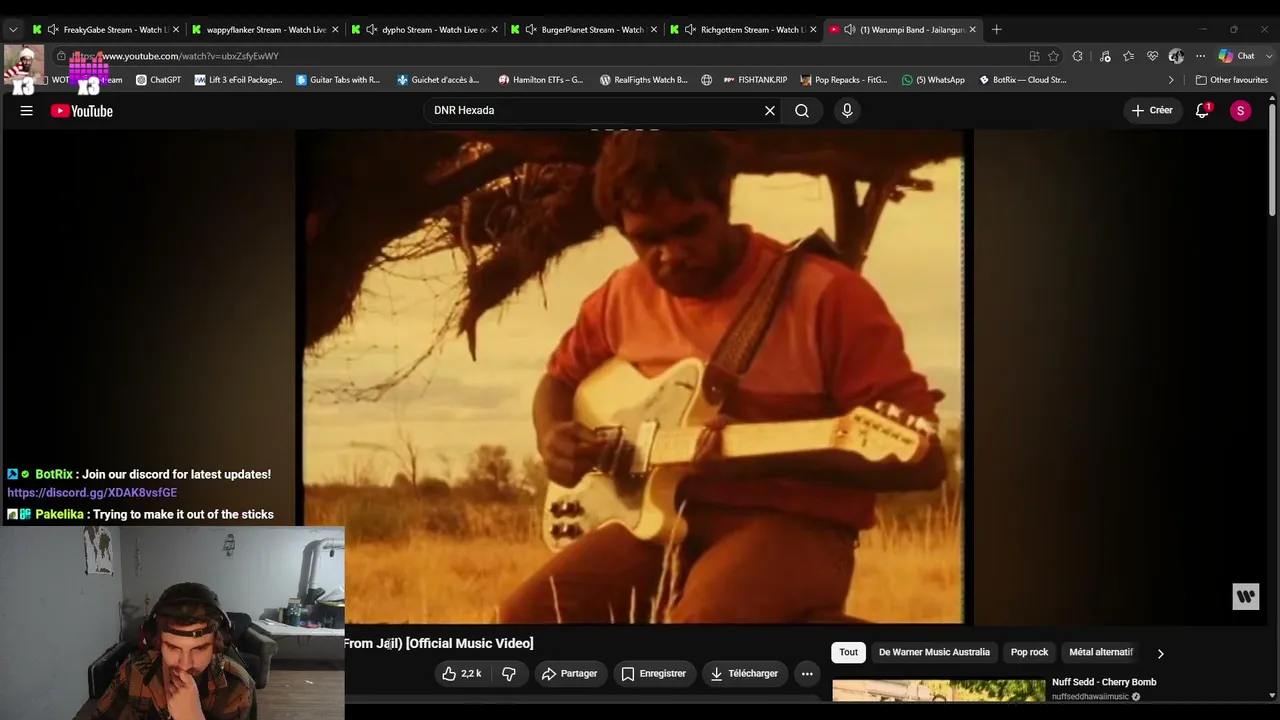Like the video with thumbs up
The height and width of the screenshot is (720, 1280).
[462, 674]
